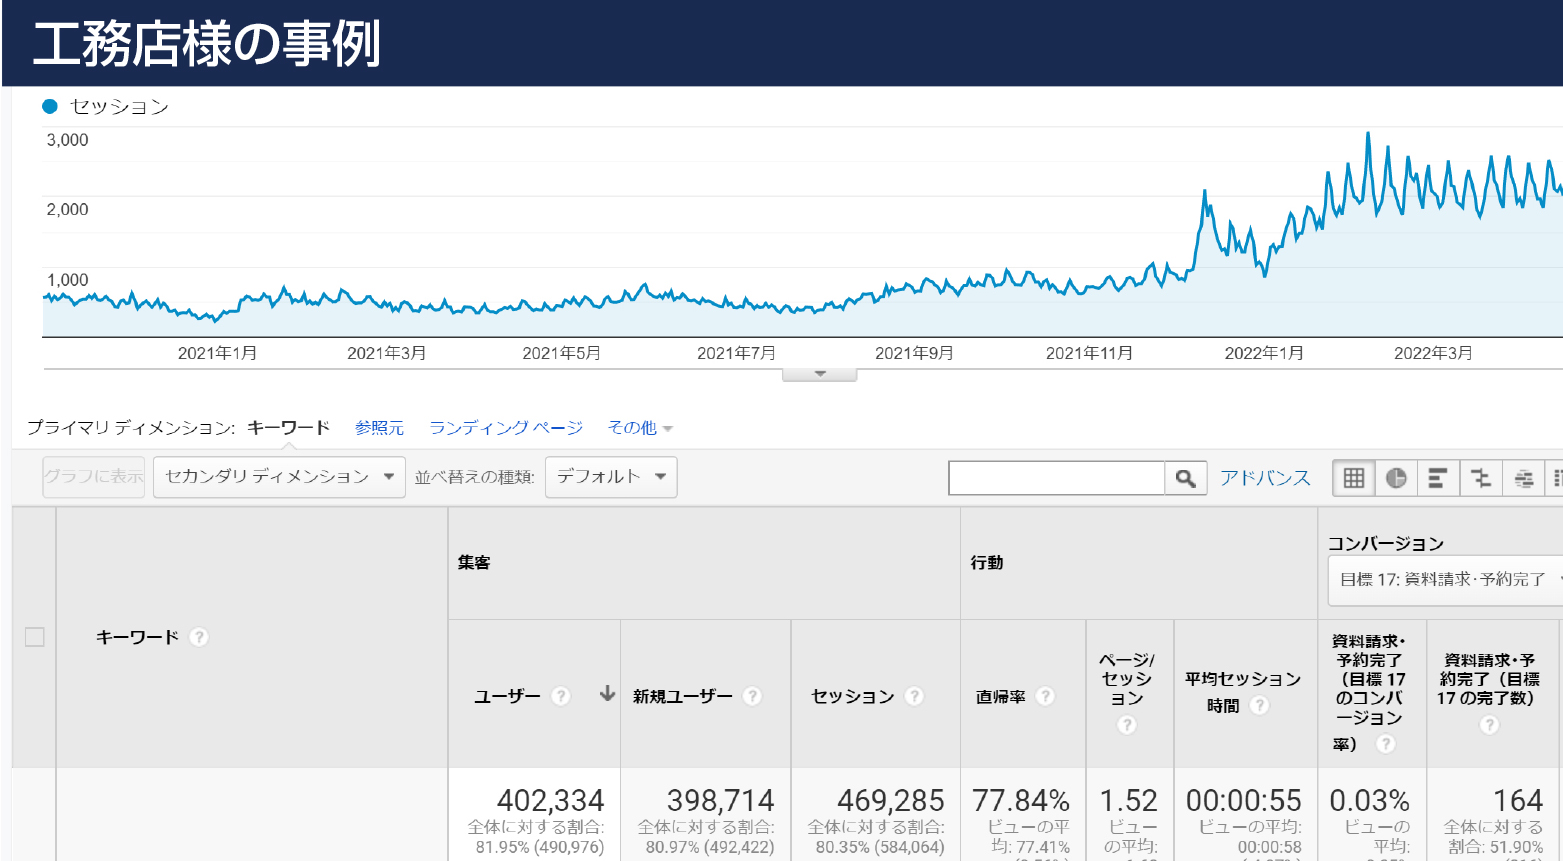Open help icon under ページ/セッション column
The height and width of the screenshot is (861, 1563).
tap(1127, 725)
